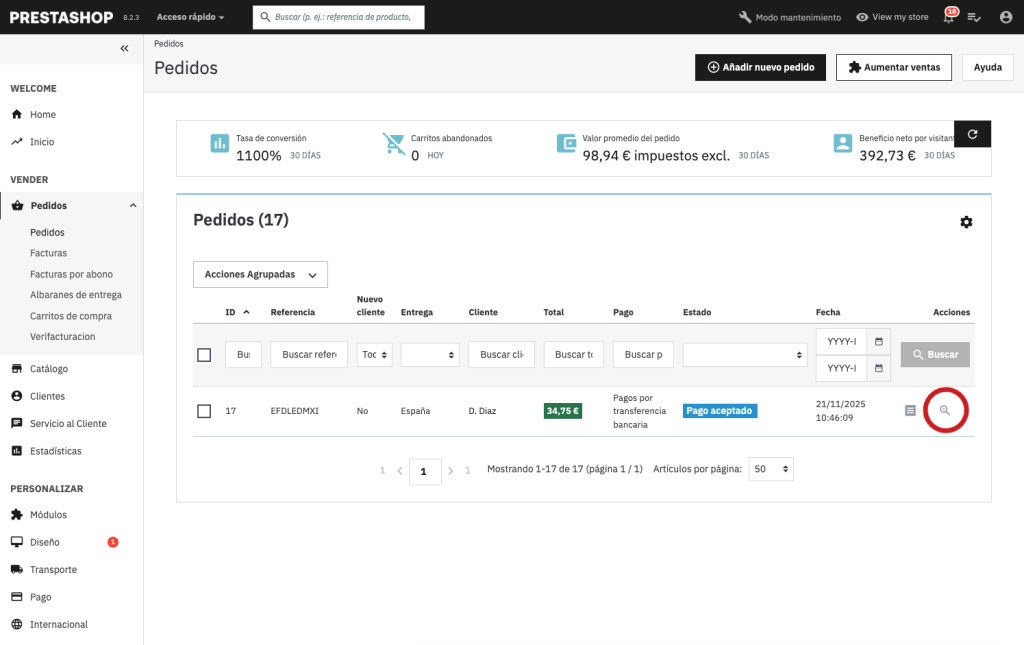1024x645 pixels.
Task: Open Facturas por abono submenu item
Action: click(71, 274)
